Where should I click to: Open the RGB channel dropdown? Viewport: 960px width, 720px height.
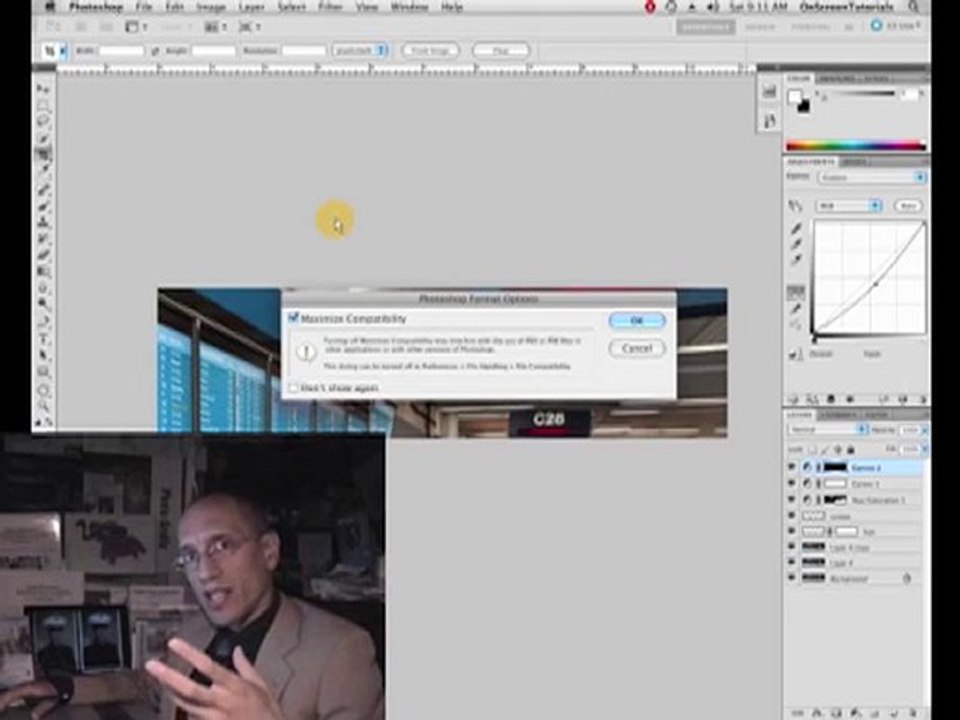click(848, 206)
